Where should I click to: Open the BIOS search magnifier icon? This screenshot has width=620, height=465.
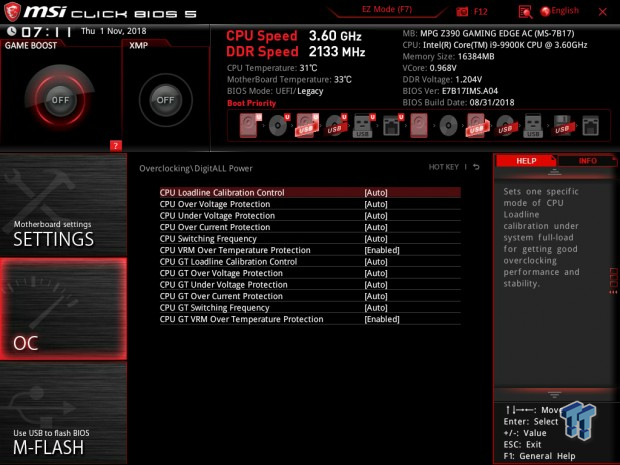(525, 12)
